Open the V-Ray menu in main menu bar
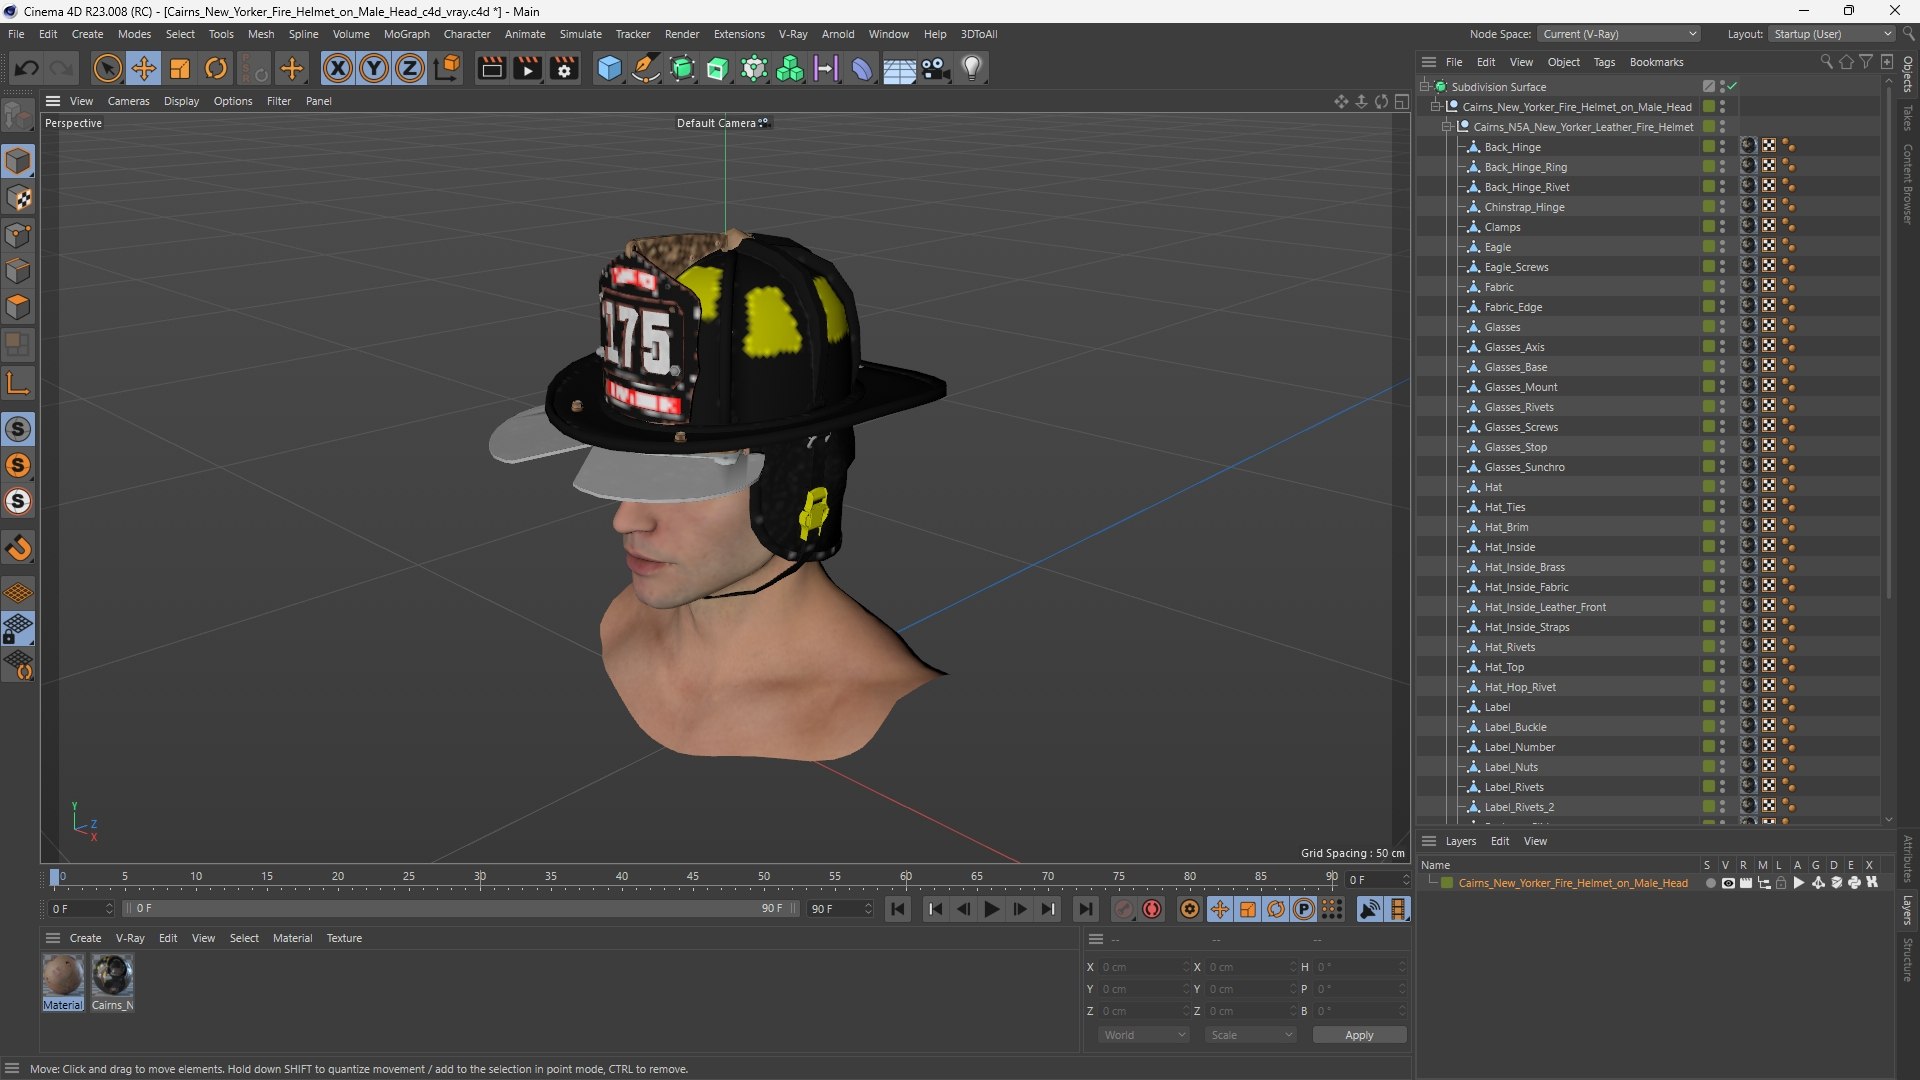This screenshot has height=1080, width=1920. [793, 34]
